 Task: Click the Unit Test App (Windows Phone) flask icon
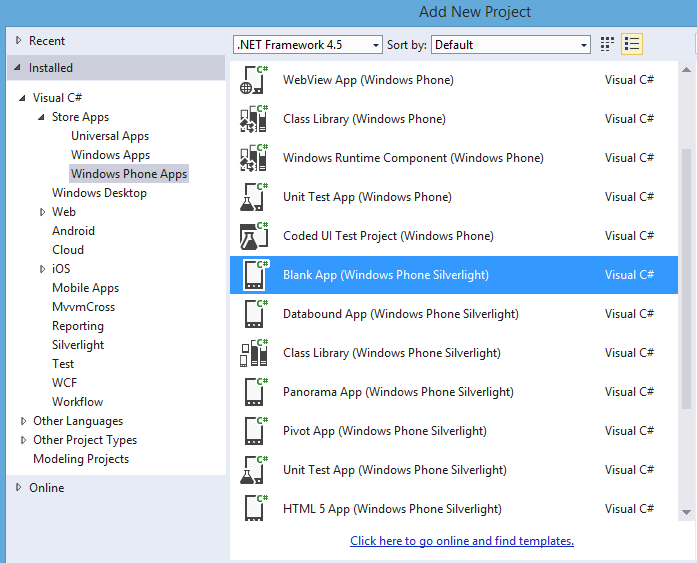[x=254, y=197]
